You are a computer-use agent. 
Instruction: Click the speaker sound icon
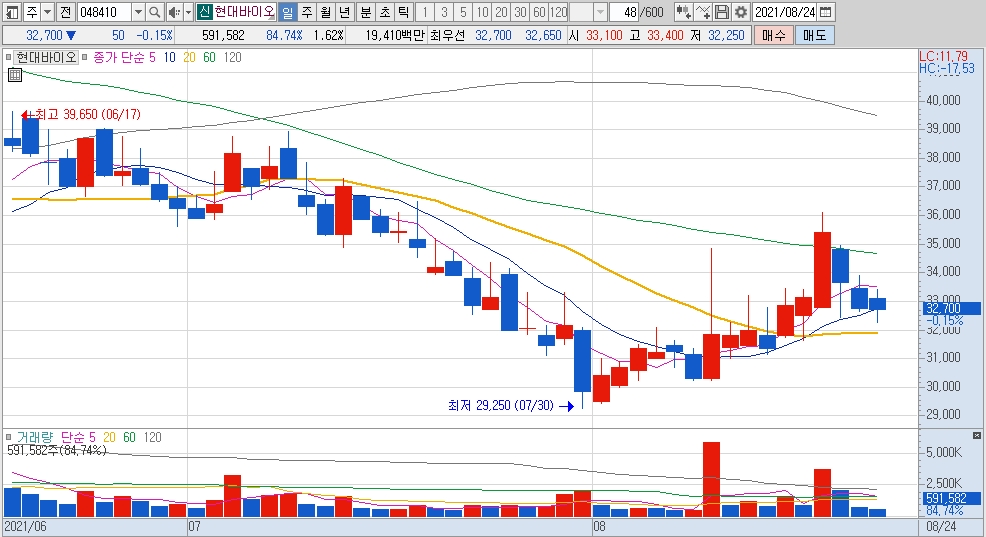pos(174,12)
